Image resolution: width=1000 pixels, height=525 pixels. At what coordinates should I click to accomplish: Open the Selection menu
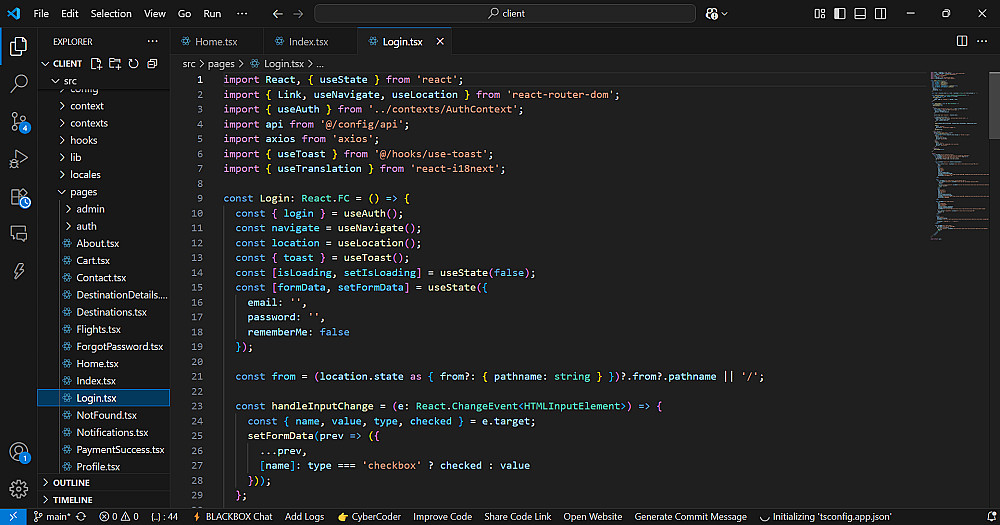click(x=110, y=14)
